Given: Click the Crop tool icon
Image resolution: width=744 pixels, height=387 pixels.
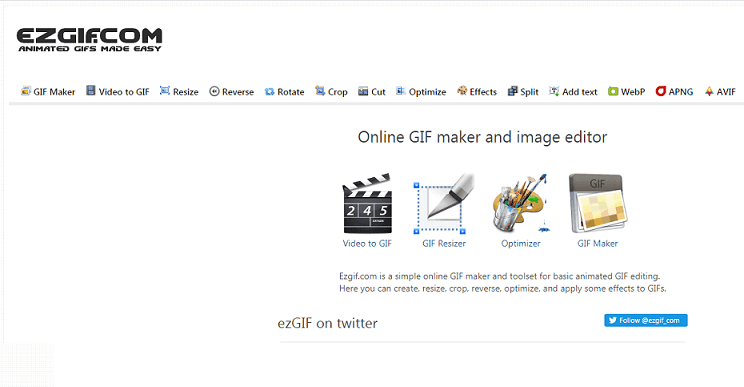Looking at the screenshot, I should [x=320, y=91].
